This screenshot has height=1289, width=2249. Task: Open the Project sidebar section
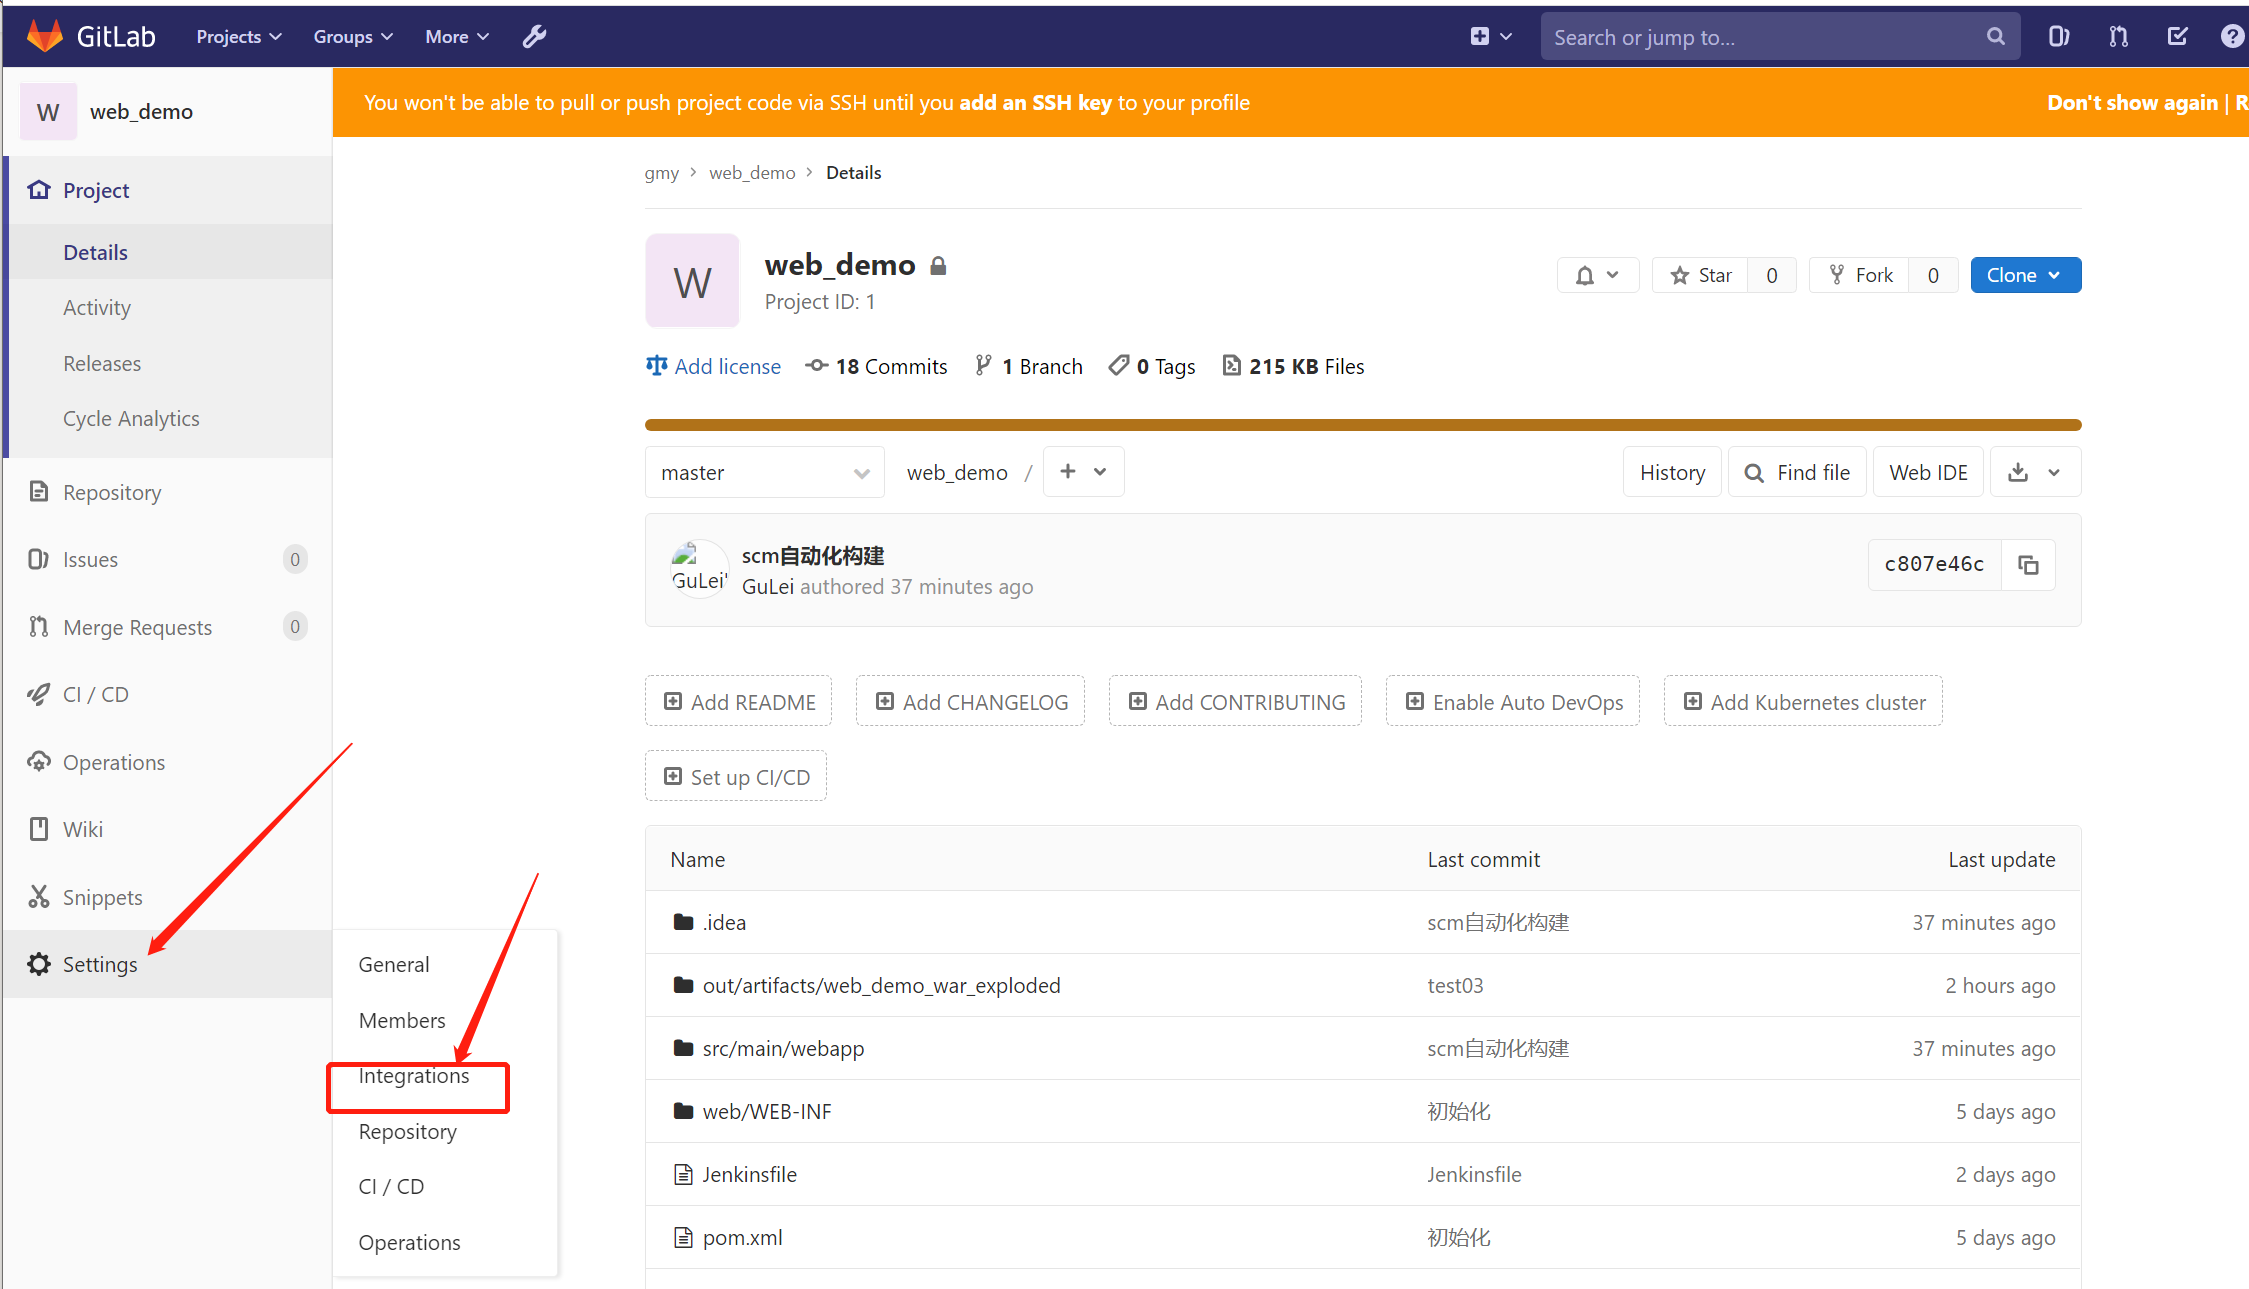[x=168, y=190]
